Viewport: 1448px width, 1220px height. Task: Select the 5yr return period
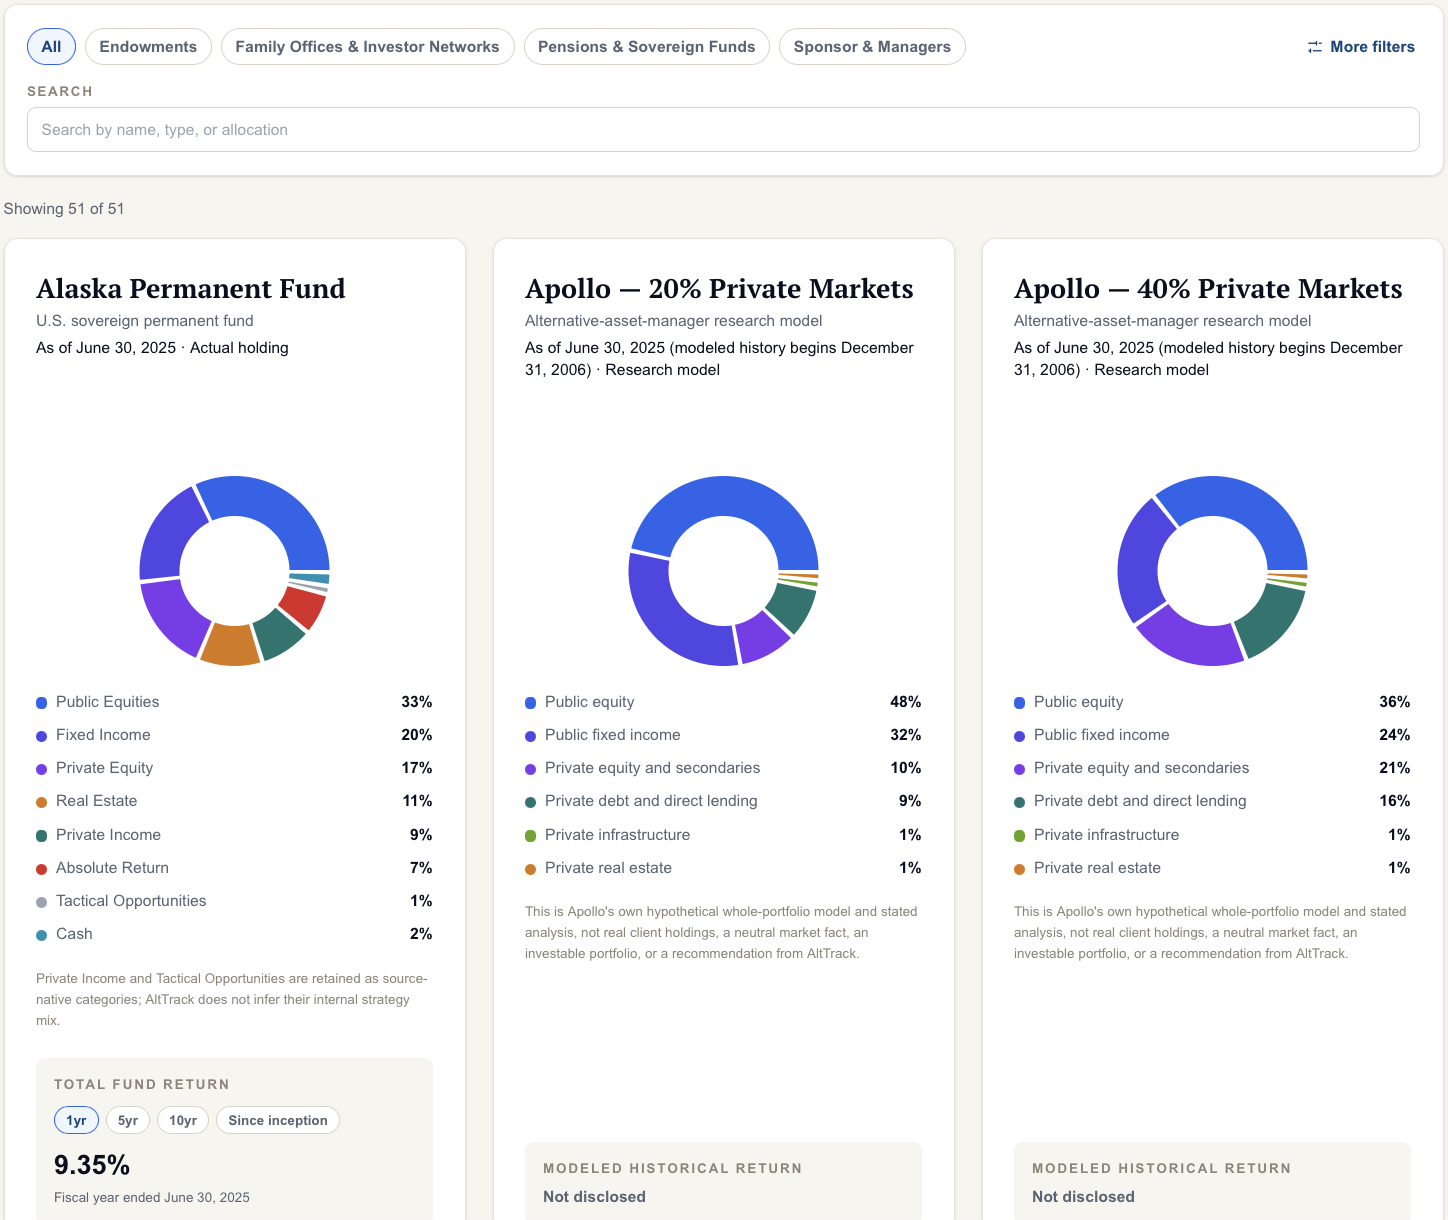tap(128, 1120)
